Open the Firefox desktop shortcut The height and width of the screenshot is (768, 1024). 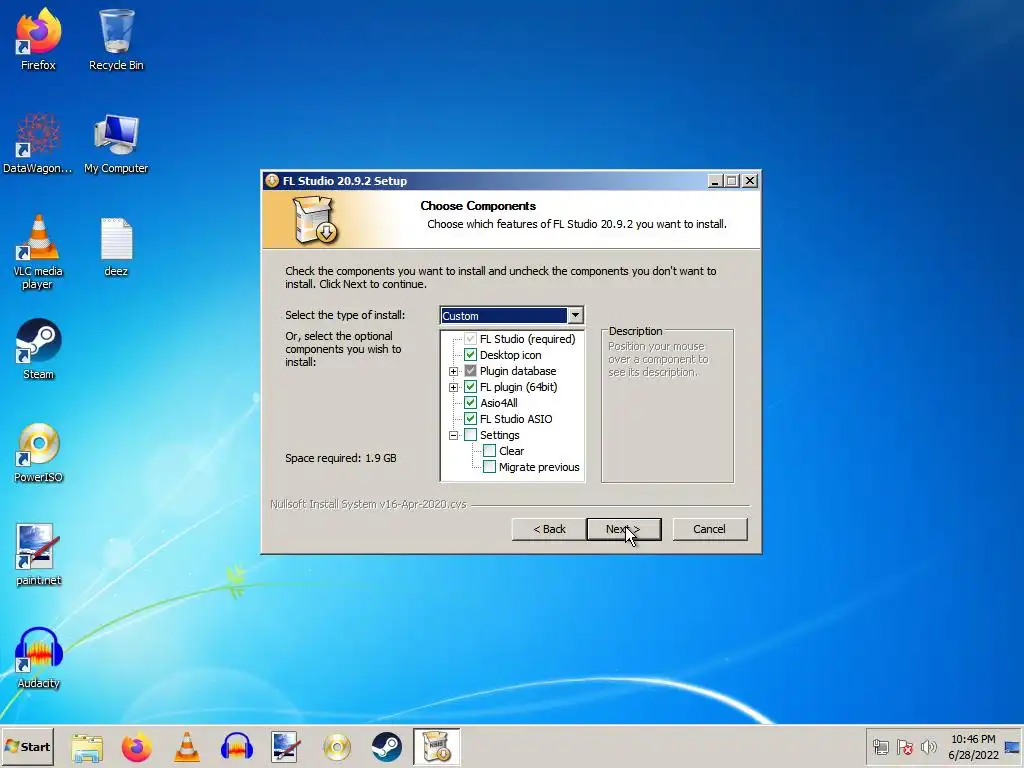[38, 39]
